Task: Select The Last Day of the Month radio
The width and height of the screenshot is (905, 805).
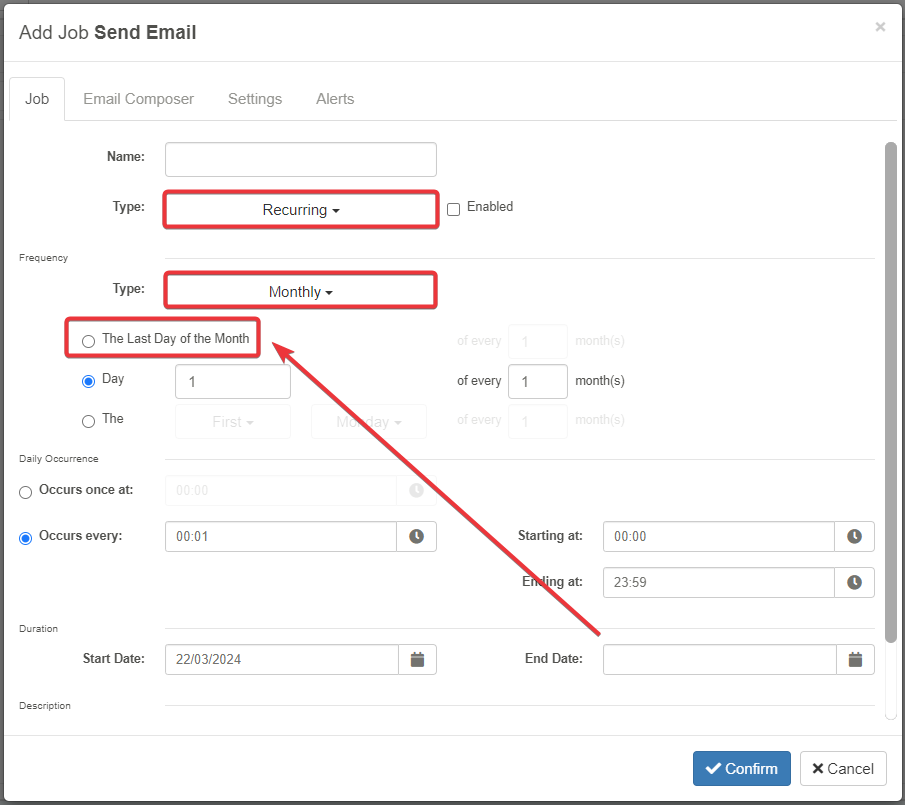Action: (89, 341)
